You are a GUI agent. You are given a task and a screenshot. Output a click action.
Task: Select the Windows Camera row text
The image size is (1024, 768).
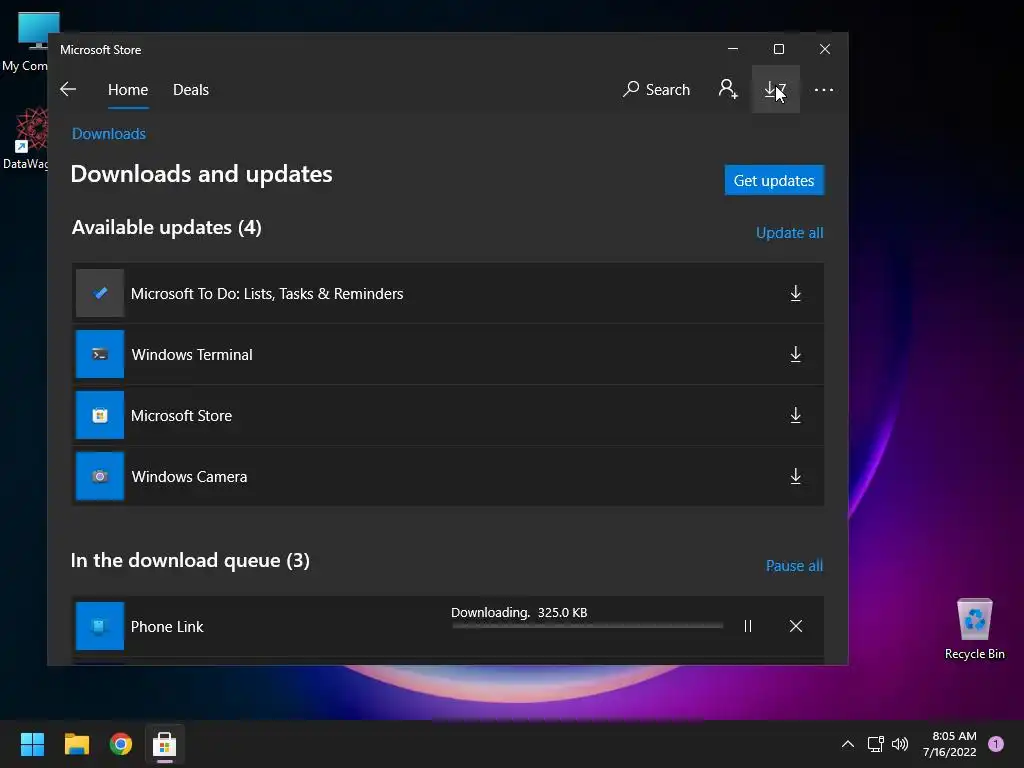189,477
